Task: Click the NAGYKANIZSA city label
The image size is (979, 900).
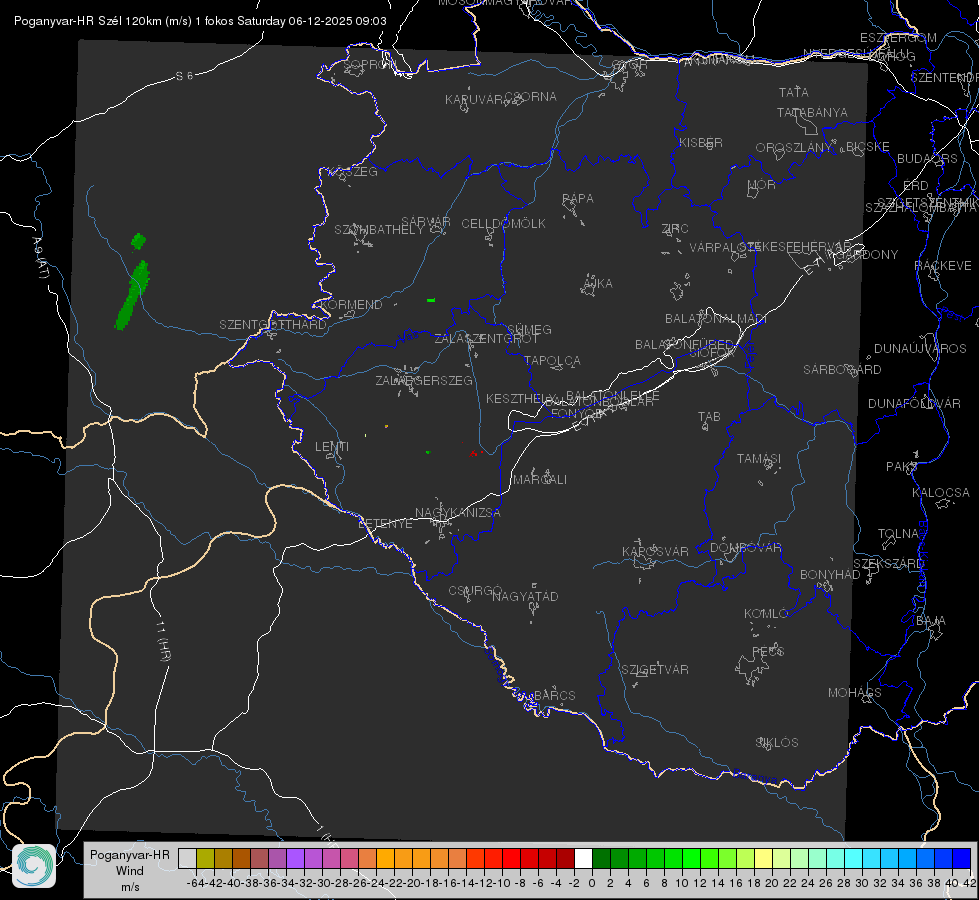Action: (x=458, y=513)
